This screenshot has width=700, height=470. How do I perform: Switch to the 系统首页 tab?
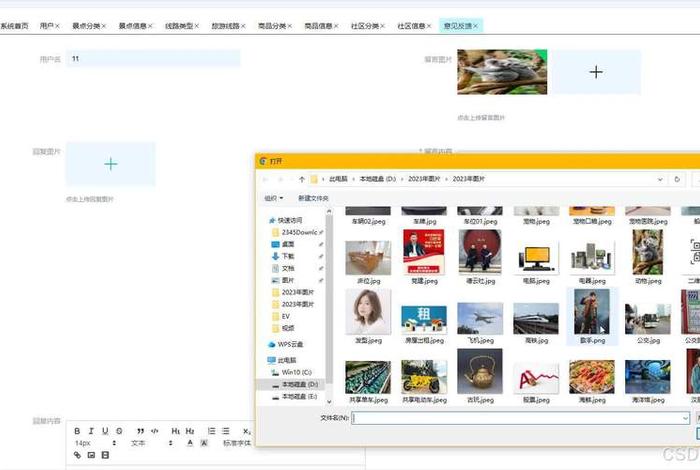(x=14, y=26)
